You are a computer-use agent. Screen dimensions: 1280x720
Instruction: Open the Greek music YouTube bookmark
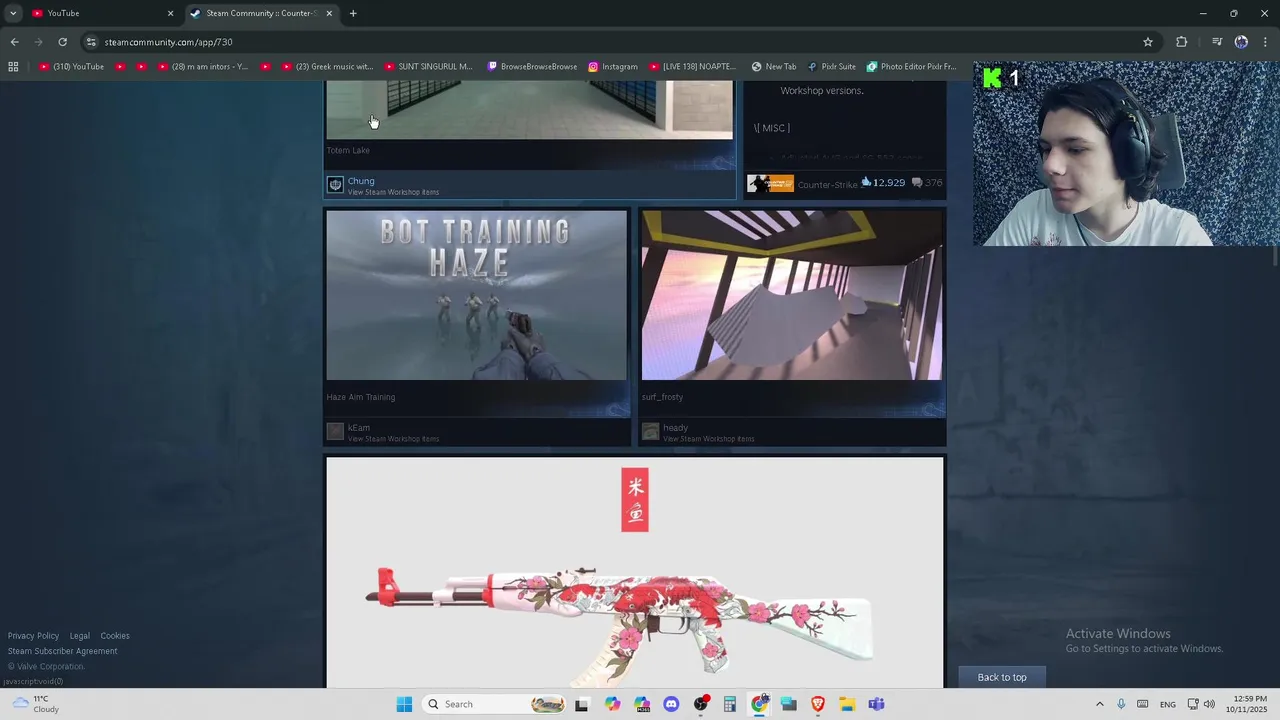(x=327, y=67)
